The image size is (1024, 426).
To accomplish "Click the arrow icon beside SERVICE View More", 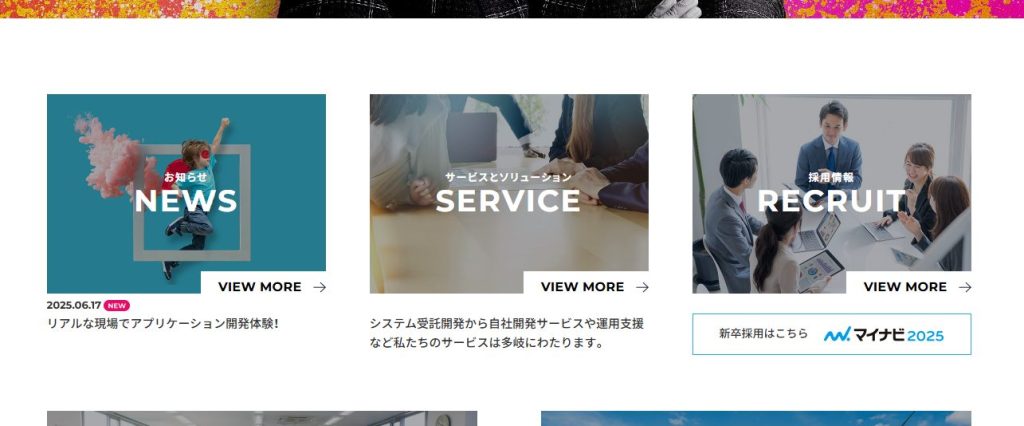I will coord(642,287).
